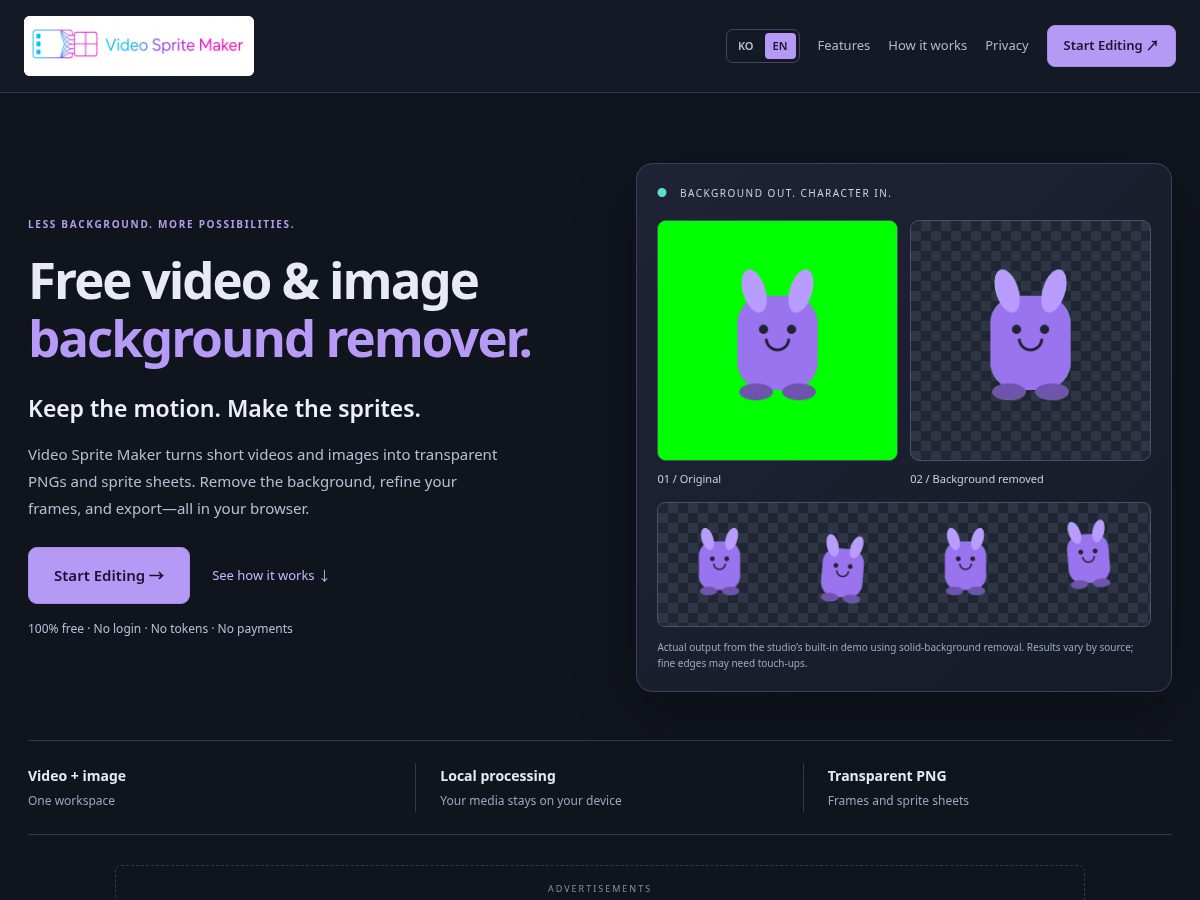Click the hero Start Editing button
1200x900 pixels.
[109, 575]
